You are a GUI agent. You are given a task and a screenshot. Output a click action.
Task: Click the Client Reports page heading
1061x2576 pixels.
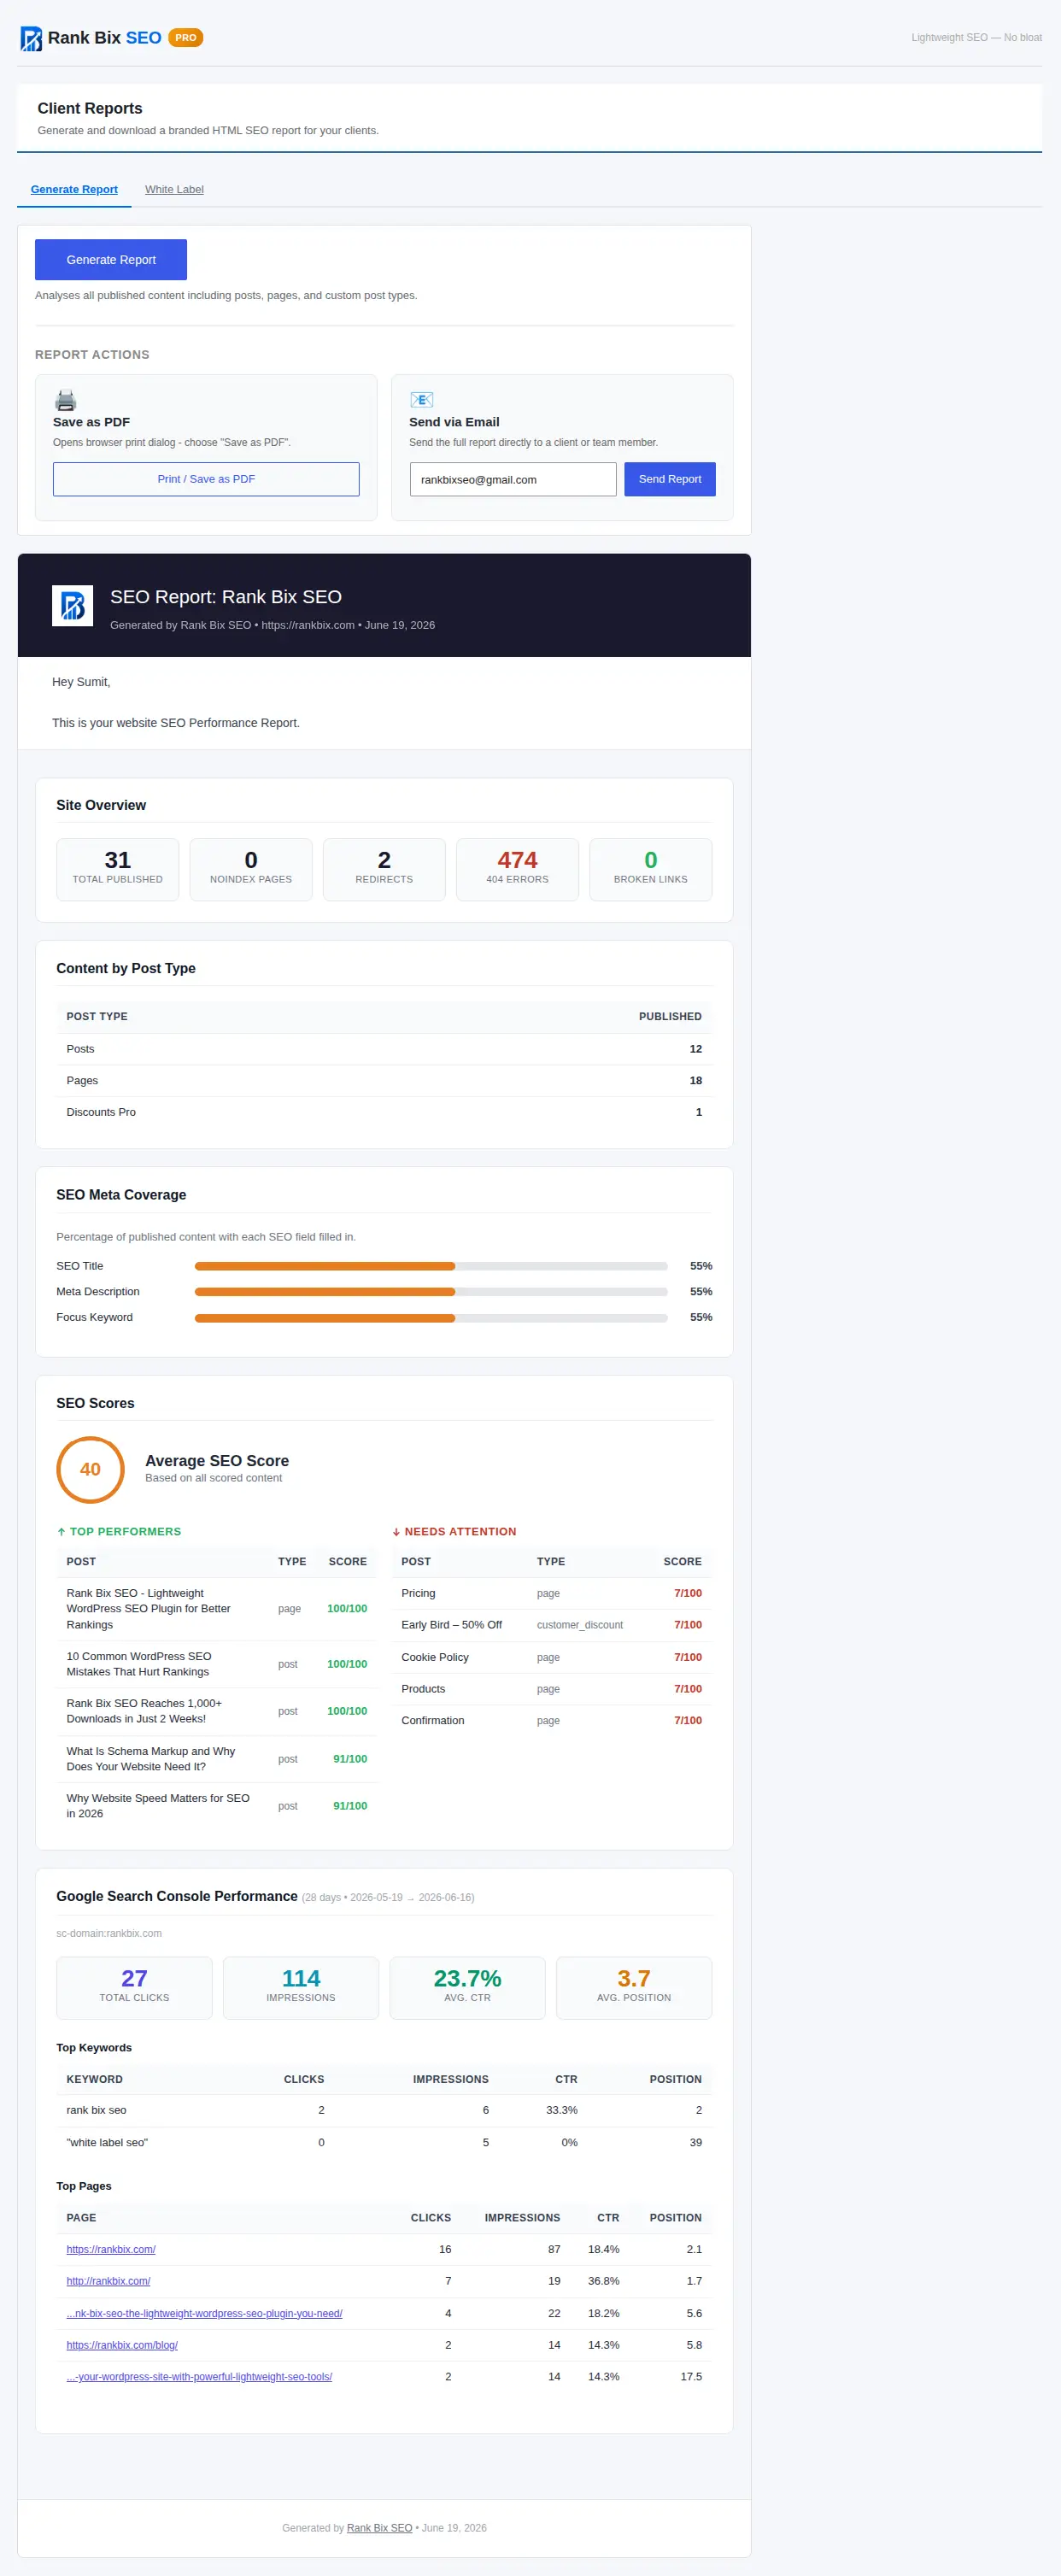coord(90,108)
